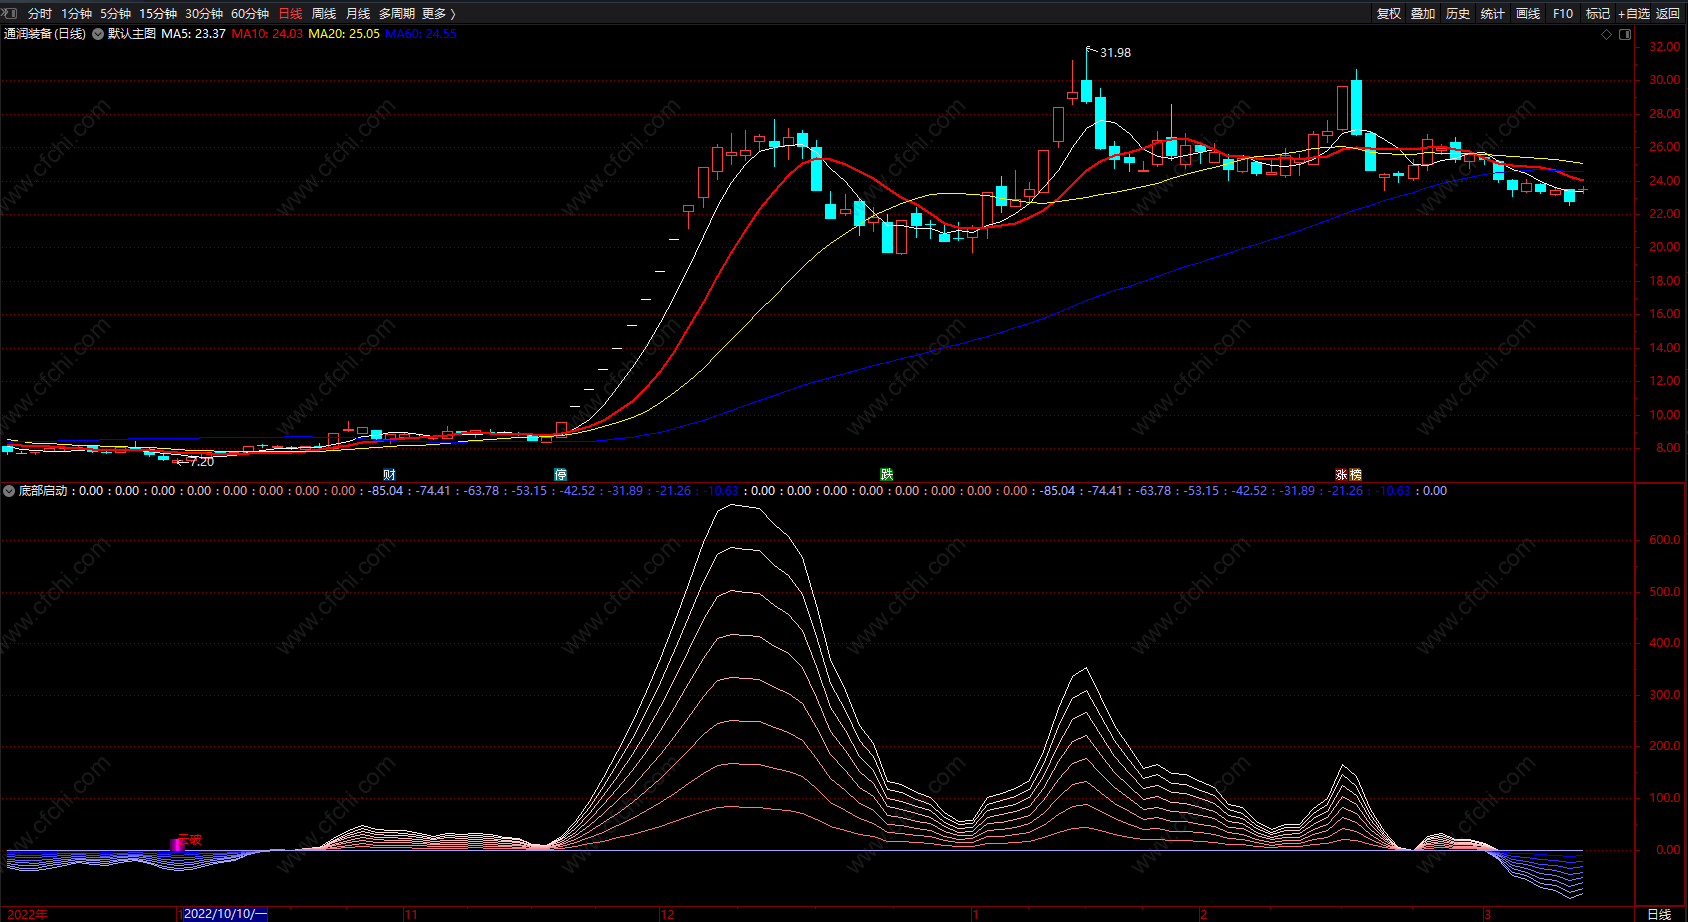
Task: Click the 跌 event marker icon
Action: pyautogui.click(x=886, y=474)
